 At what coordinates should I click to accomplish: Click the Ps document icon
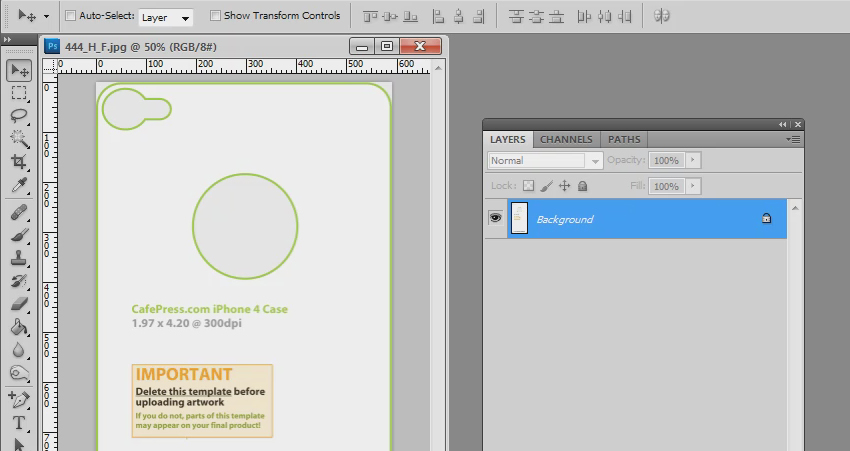pos(52,47)
